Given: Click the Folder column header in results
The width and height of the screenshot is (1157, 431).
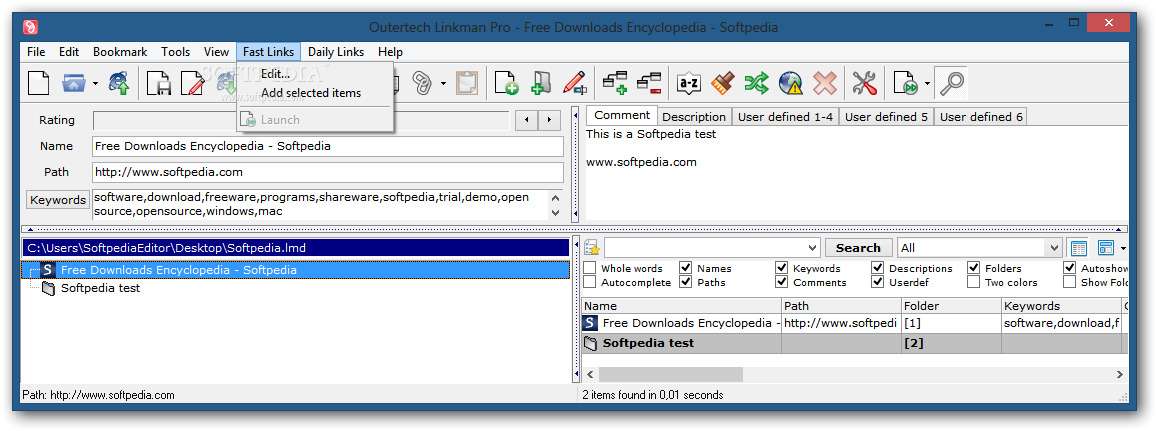Looking at the screenshot, I should coord(952,306).
